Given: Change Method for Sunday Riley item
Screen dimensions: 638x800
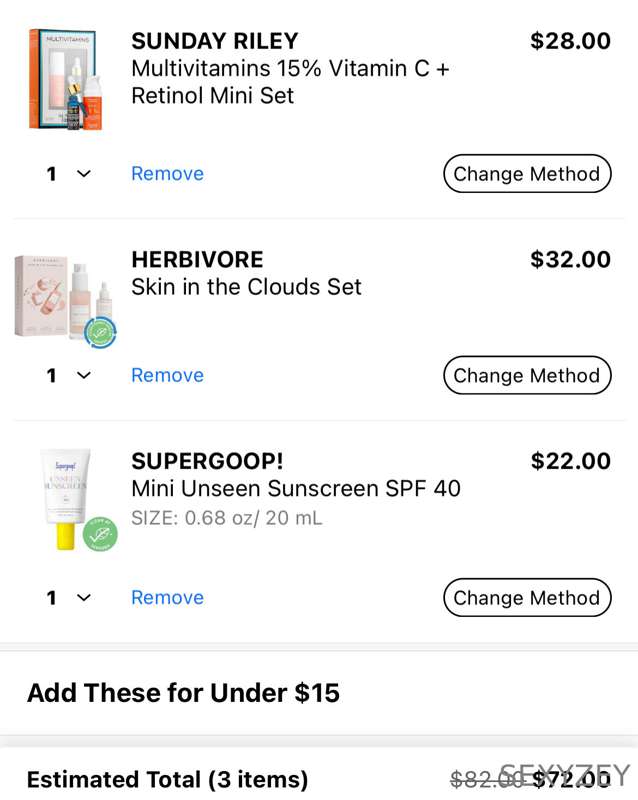Looking at the screenshot, I should pos(527,173).
